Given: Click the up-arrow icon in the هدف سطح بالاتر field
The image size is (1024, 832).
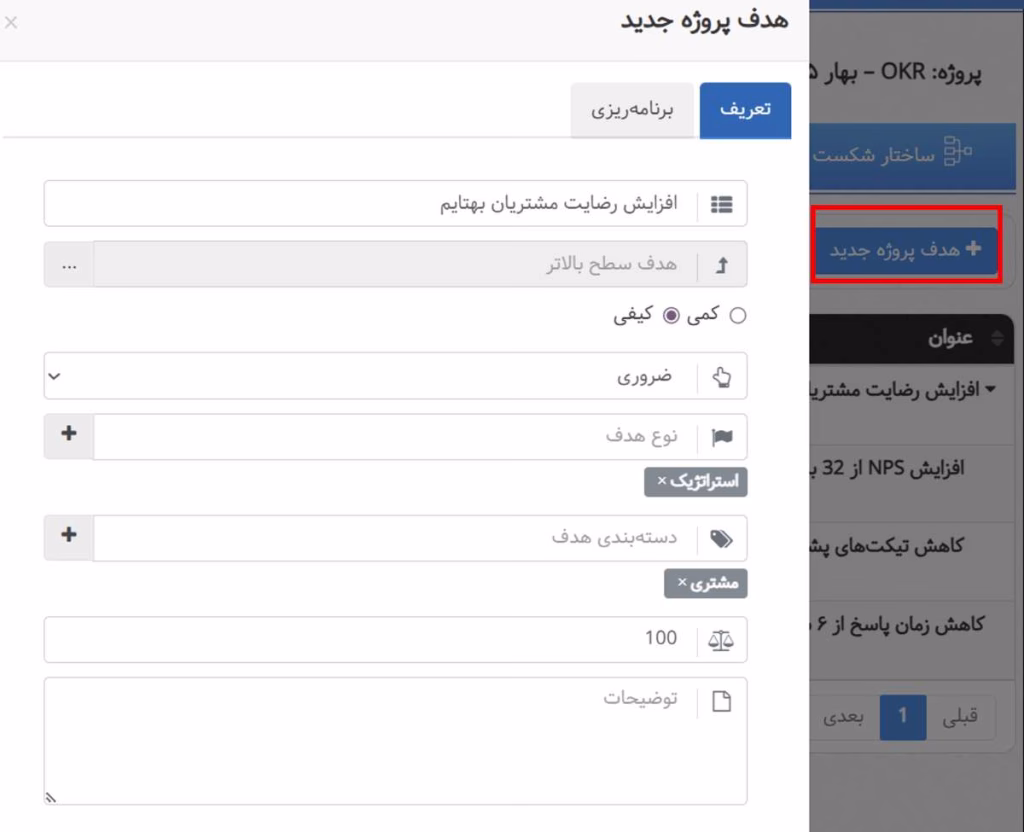Looking at the screenshot, I should (722, 264).
